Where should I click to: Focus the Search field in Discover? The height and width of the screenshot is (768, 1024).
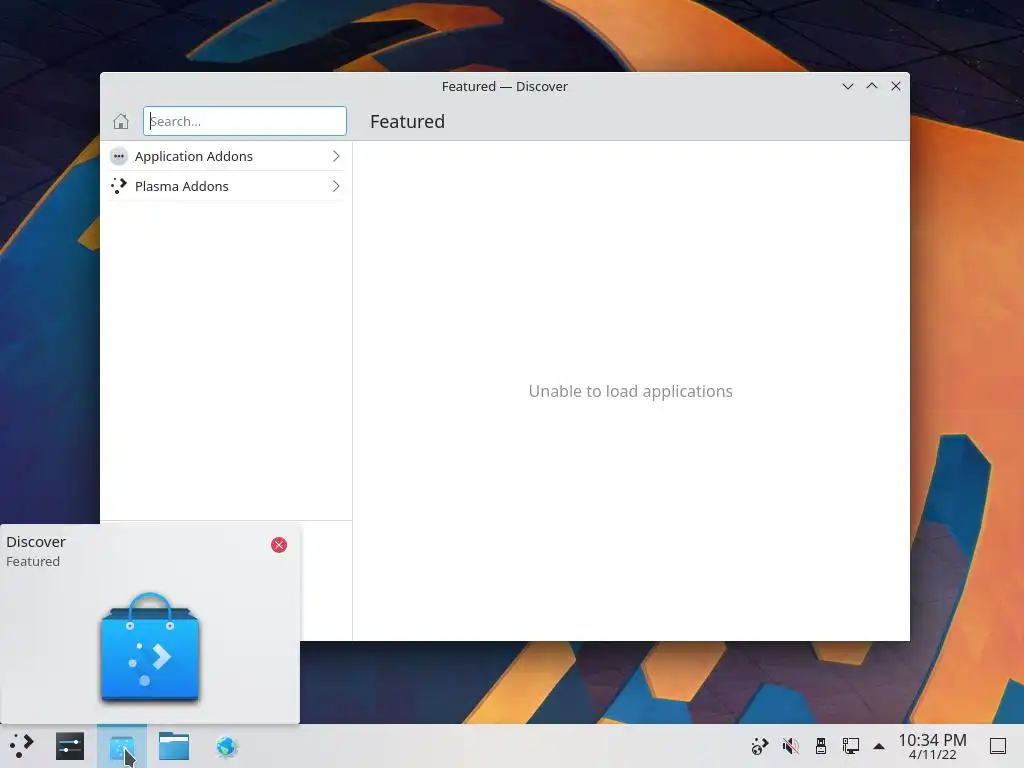point(245,121)
